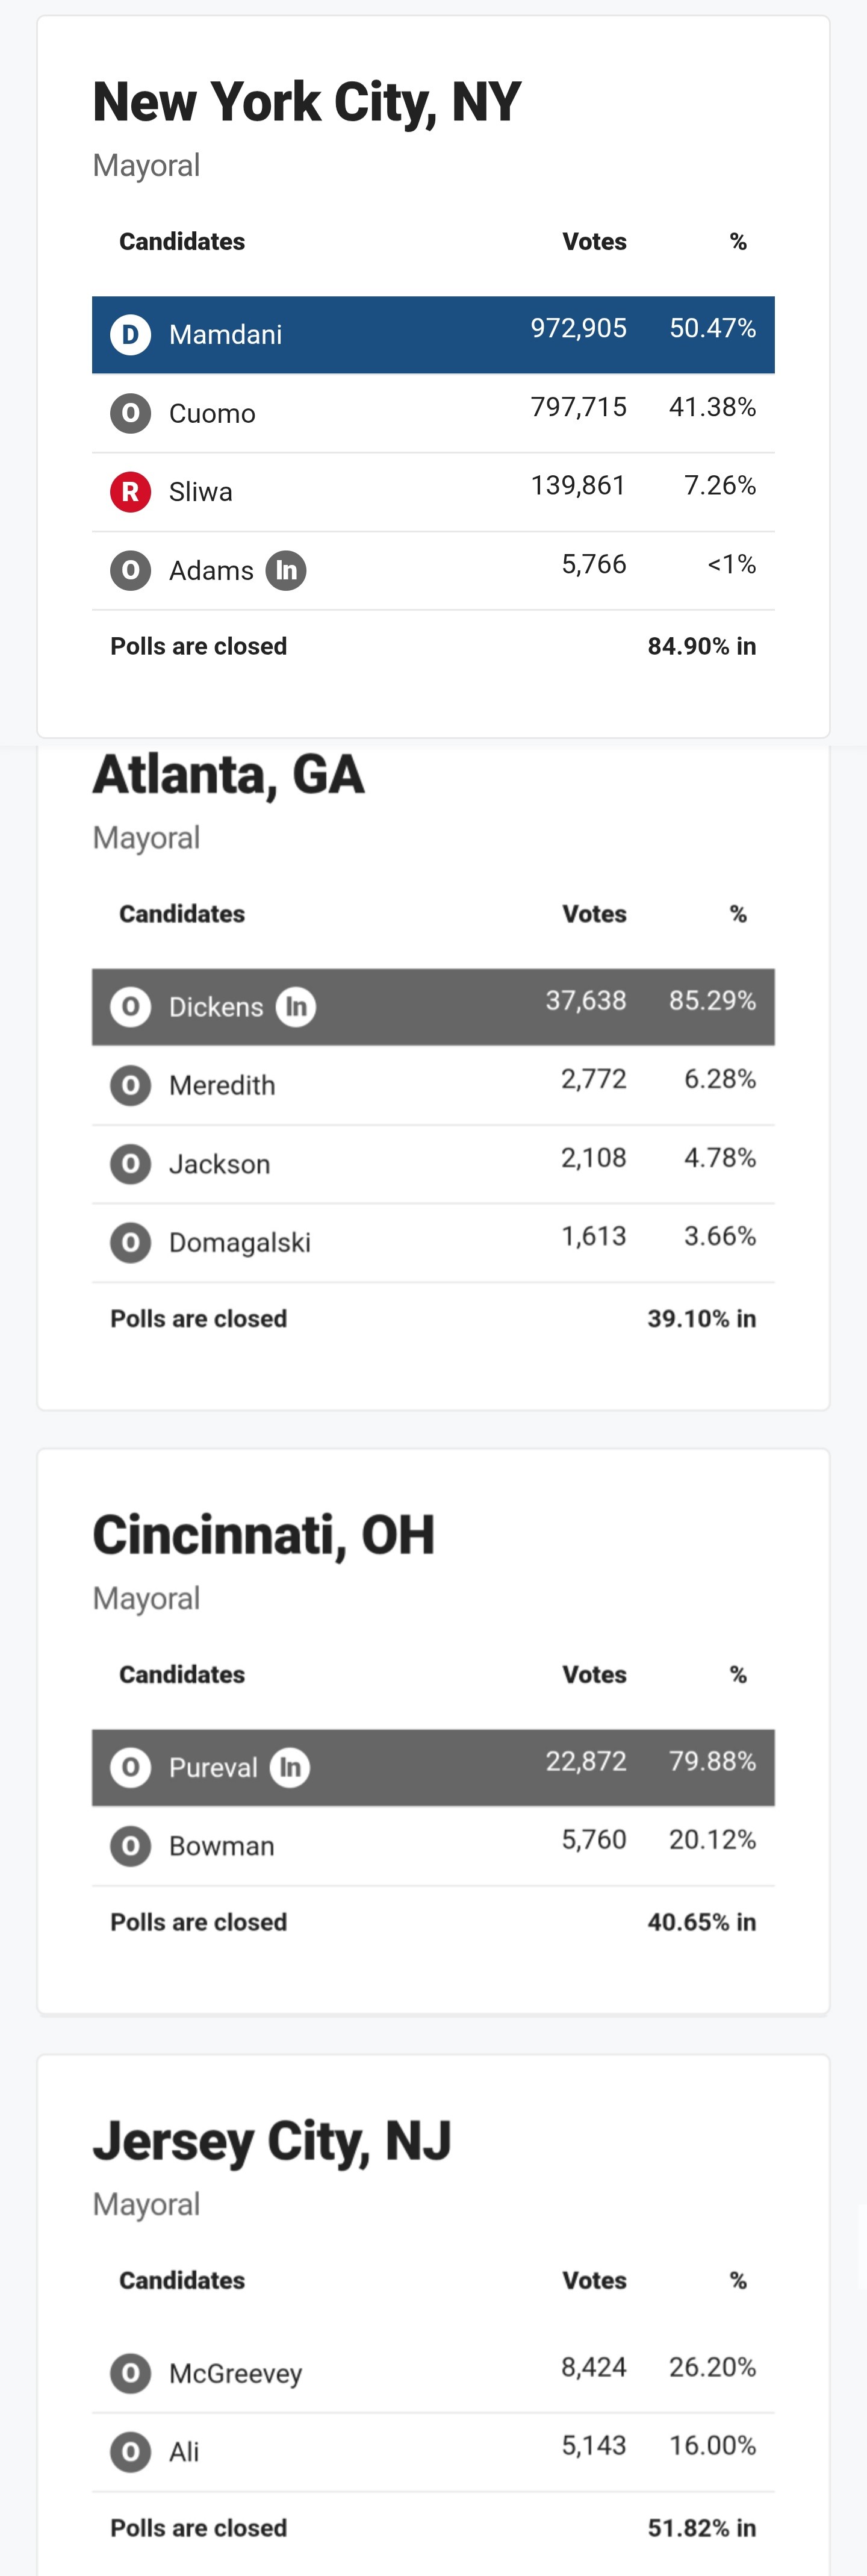Select the Mamdani result row
The image size is (867, 2576).
(433, 334)
